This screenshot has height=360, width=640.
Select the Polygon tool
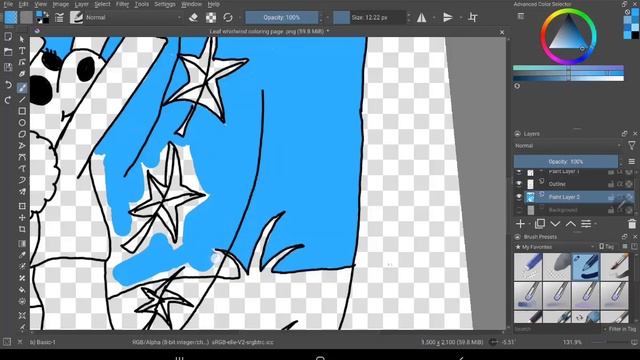(x=22, y=134)
